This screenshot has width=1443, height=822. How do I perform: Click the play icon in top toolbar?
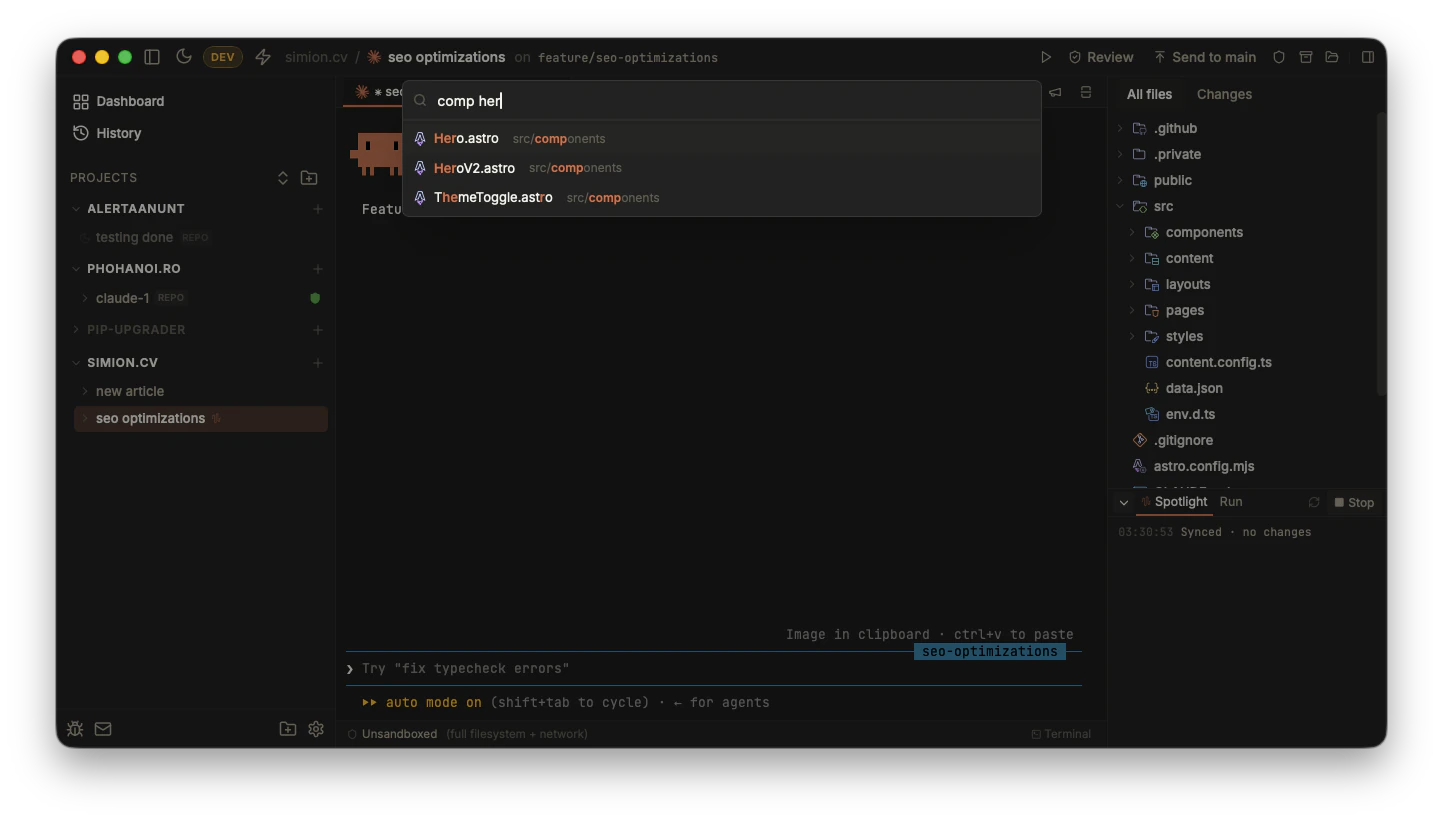point(1046,57)
